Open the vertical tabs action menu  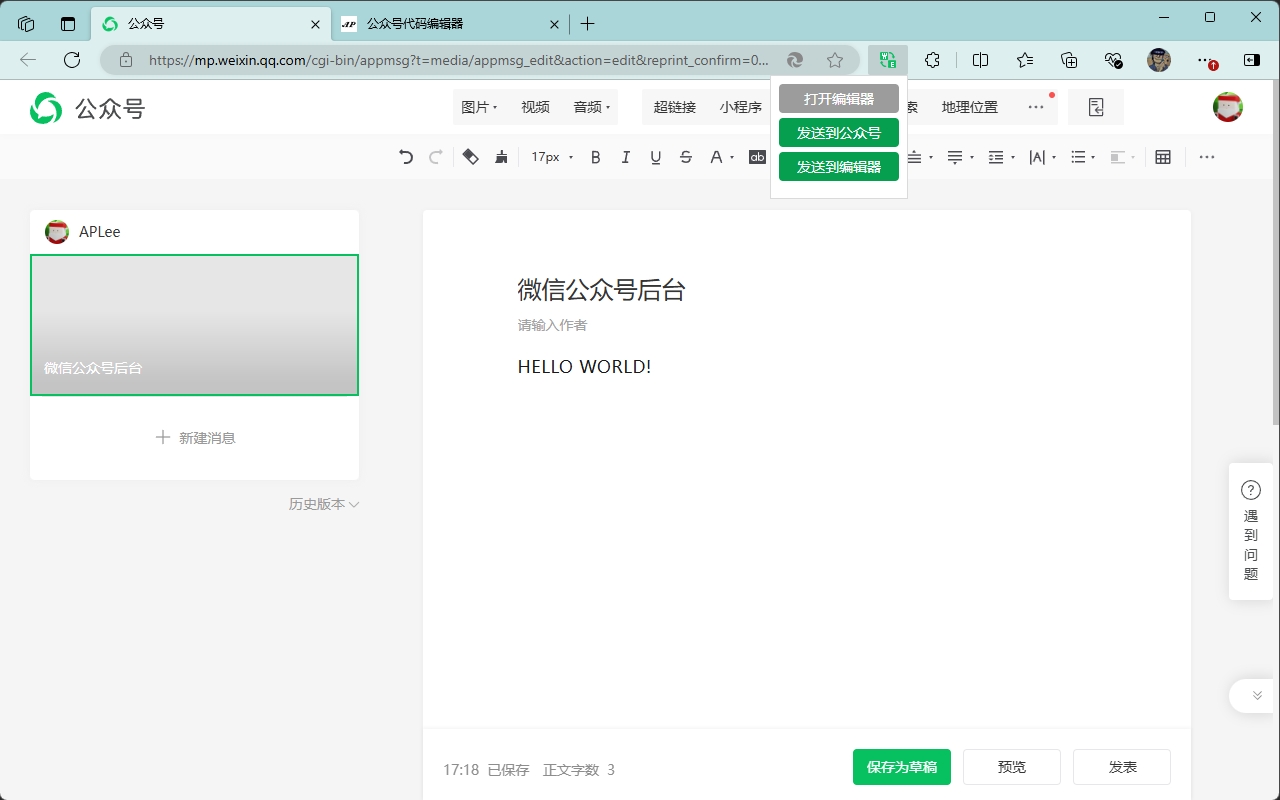click(x=68, y=23)
